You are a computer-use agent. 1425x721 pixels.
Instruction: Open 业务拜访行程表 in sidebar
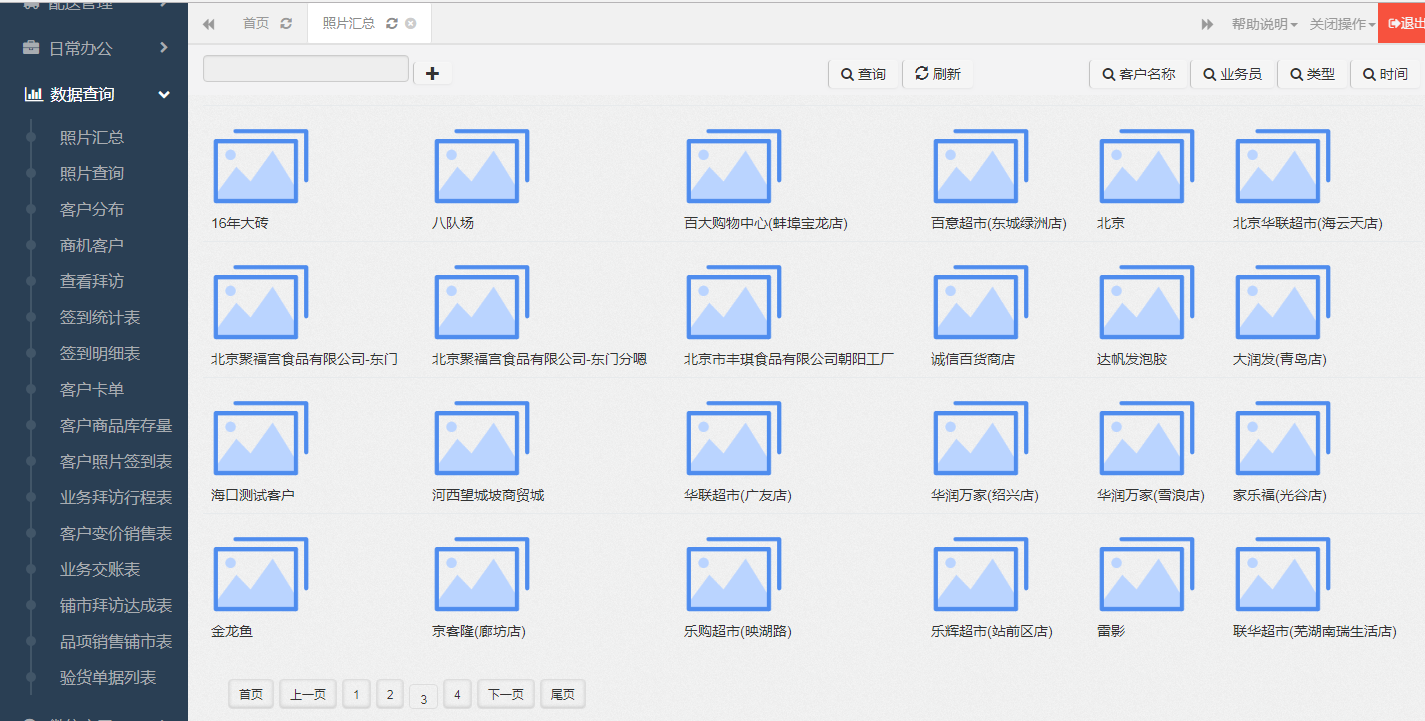pyautogui.click(x=116, y=497)
